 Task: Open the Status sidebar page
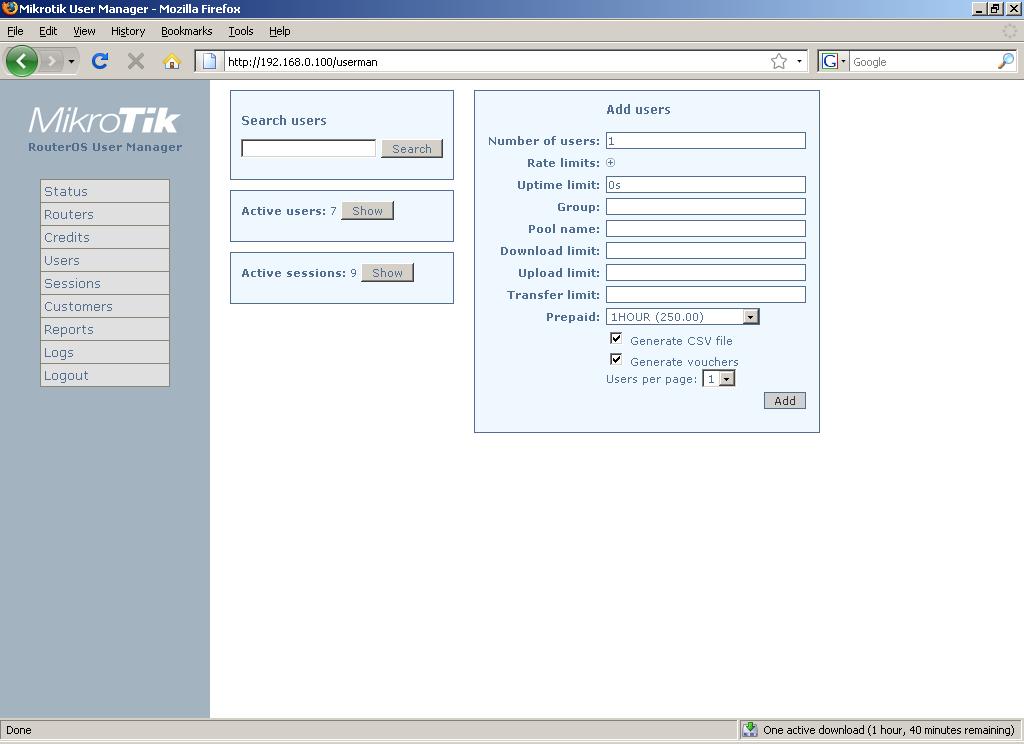[105, 191]
